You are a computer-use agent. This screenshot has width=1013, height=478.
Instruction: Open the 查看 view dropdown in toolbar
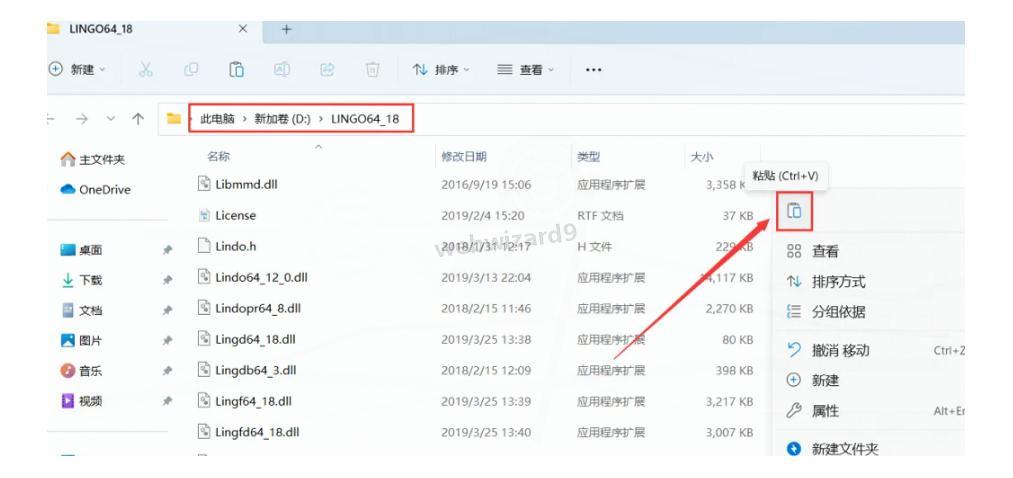tap(526, 70)
